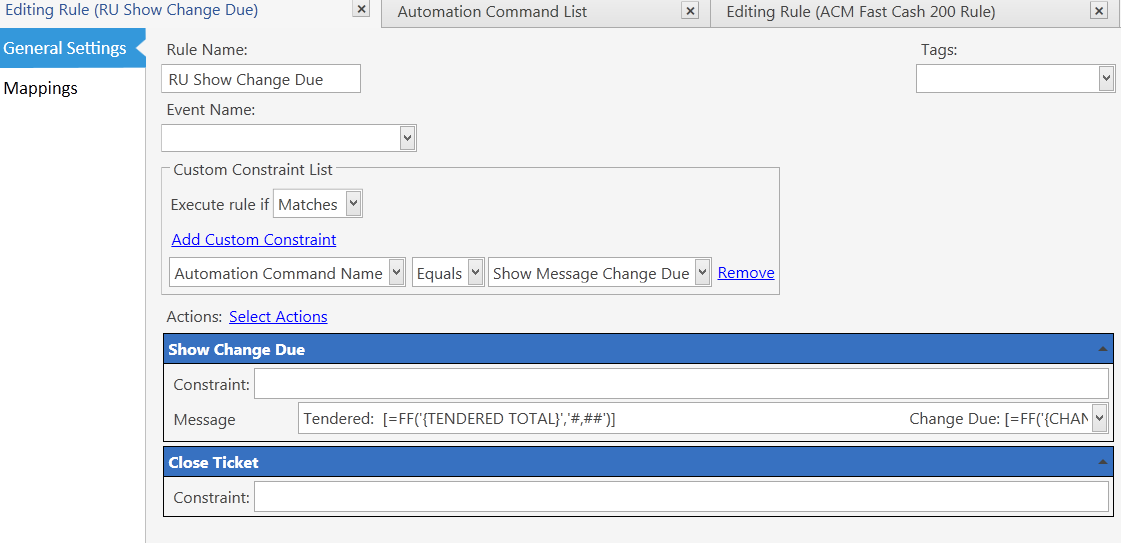
Task: Expand the Tags dropdown
Action: [1106, 79]
